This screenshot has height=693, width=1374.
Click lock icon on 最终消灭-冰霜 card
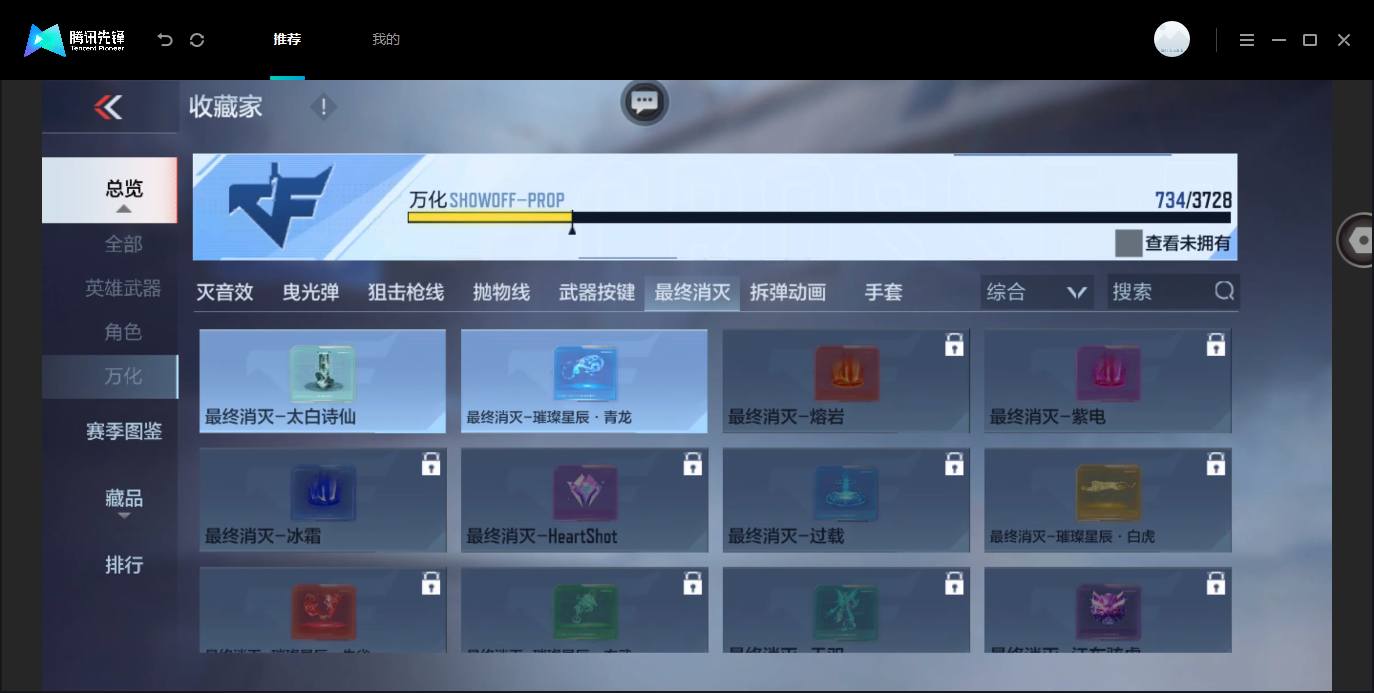click(431, 464)
